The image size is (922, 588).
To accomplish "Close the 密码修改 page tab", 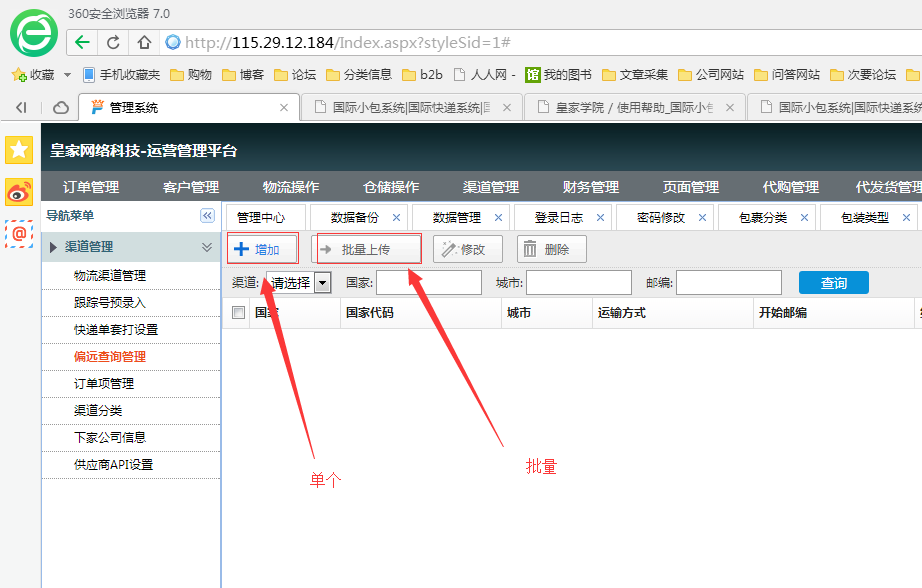I will tap(702, 218).
